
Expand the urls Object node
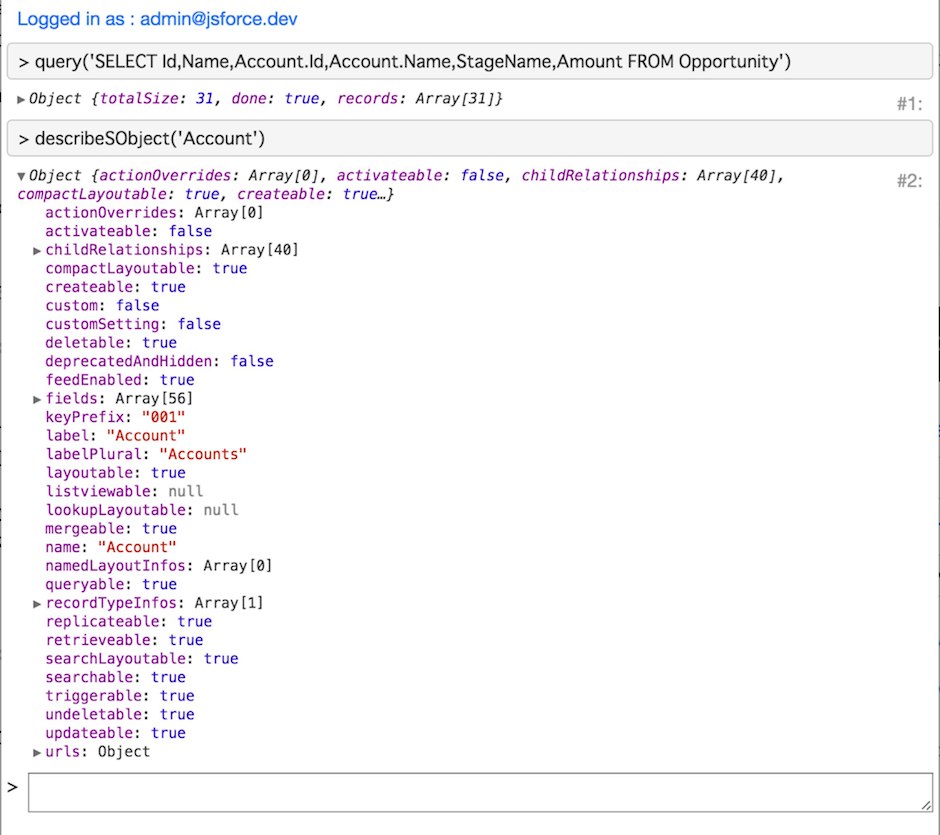click(37, 751)
